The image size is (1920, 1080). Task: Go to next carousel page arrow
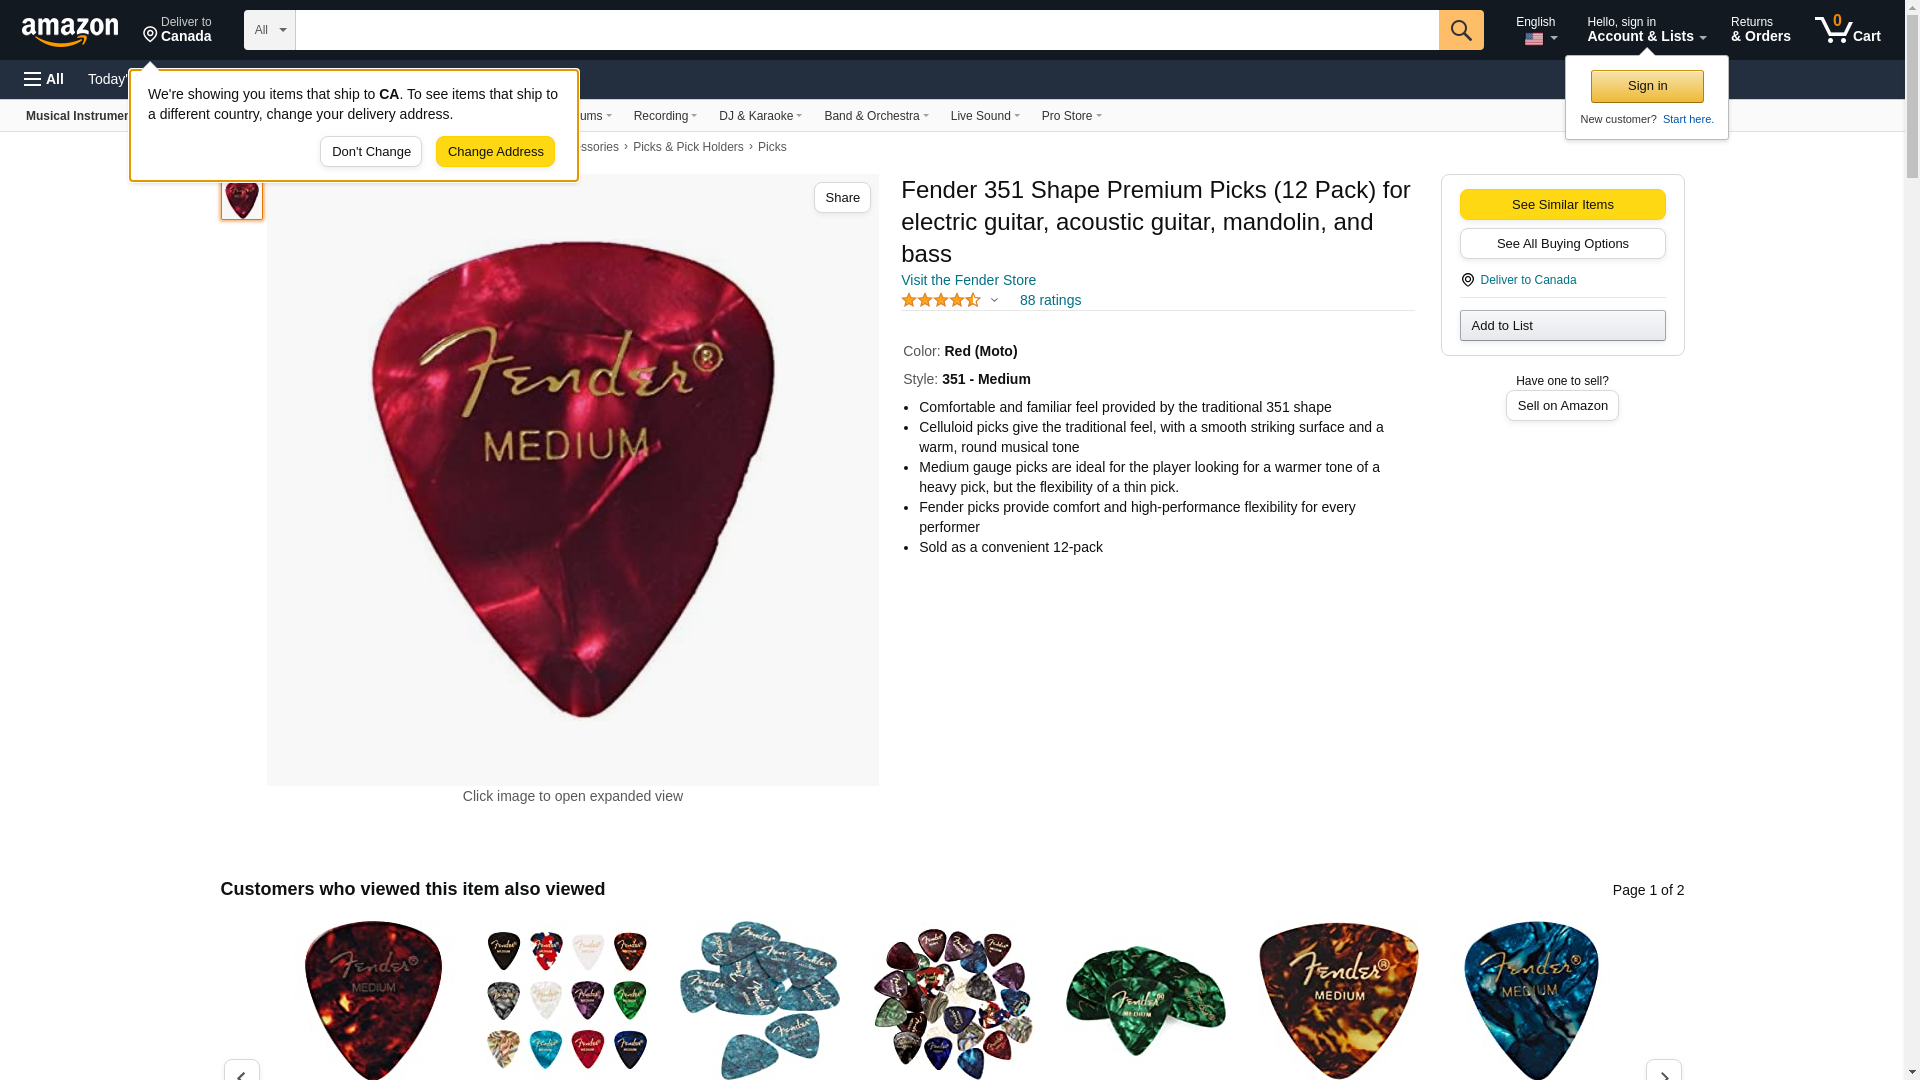click(x=1663, y=1071)
